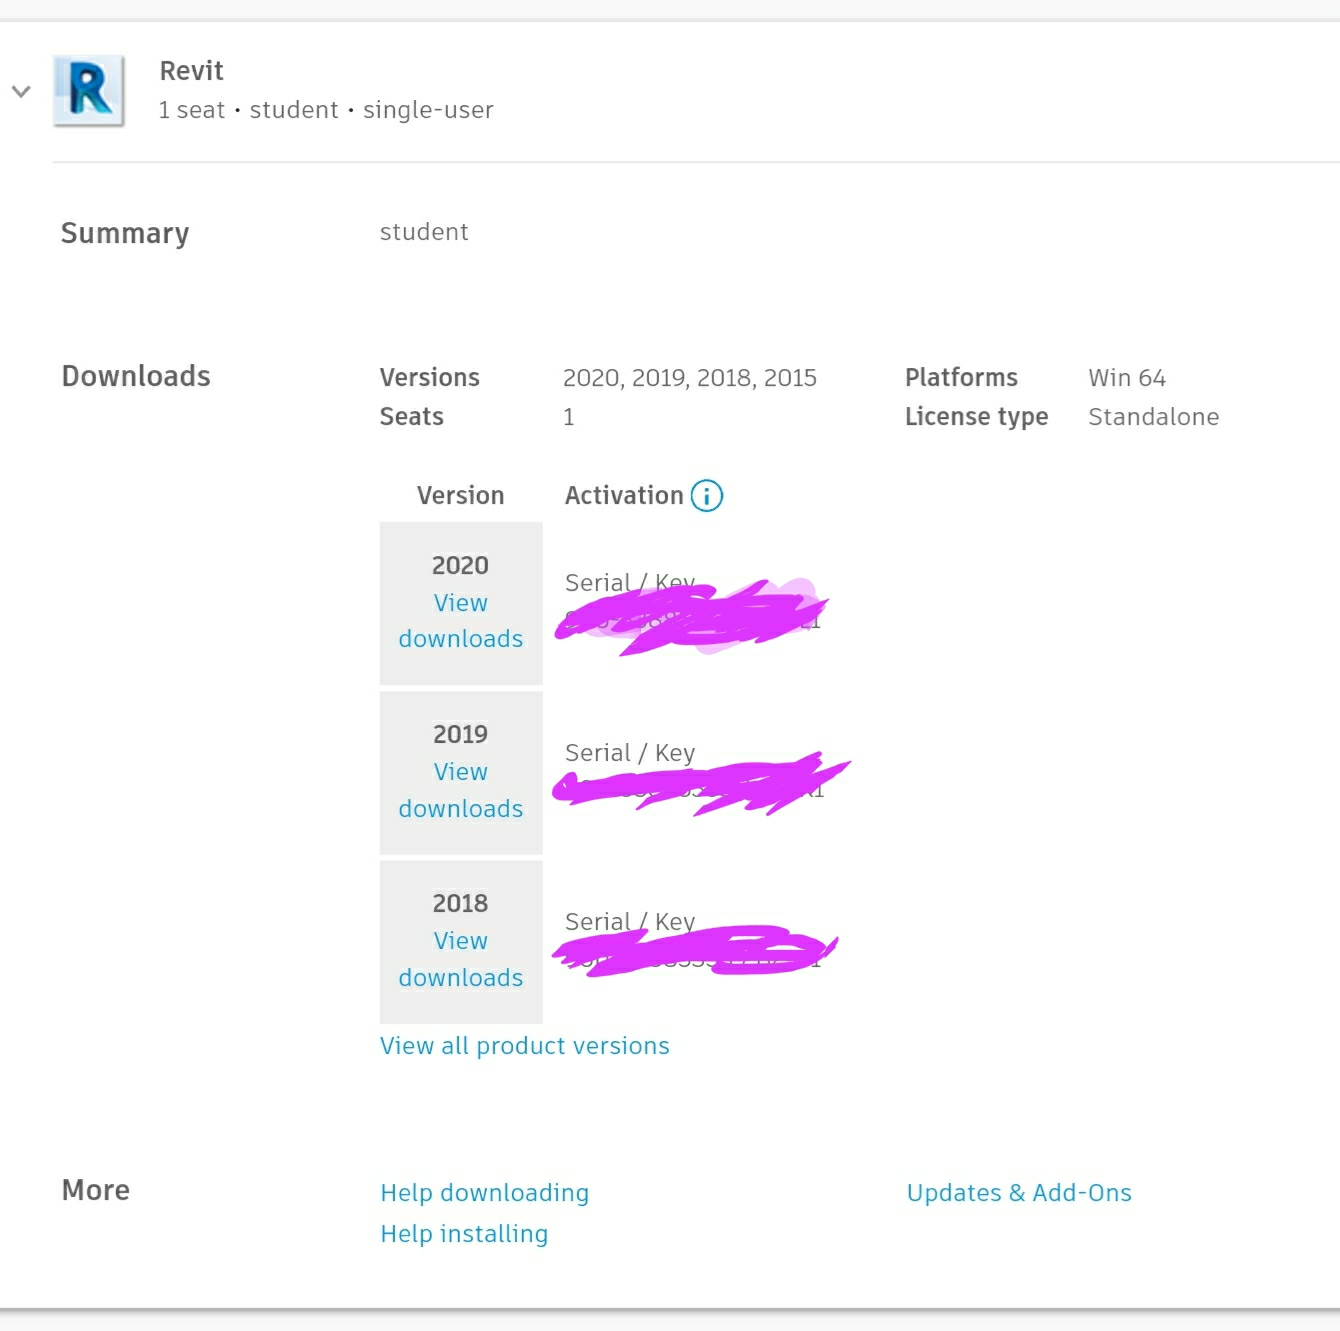Image resolution: width=1340 pixels, height=1331 pixels.
Task: Open the Help downloading link
Action: pyautogui.click(x=485, y=1193)
